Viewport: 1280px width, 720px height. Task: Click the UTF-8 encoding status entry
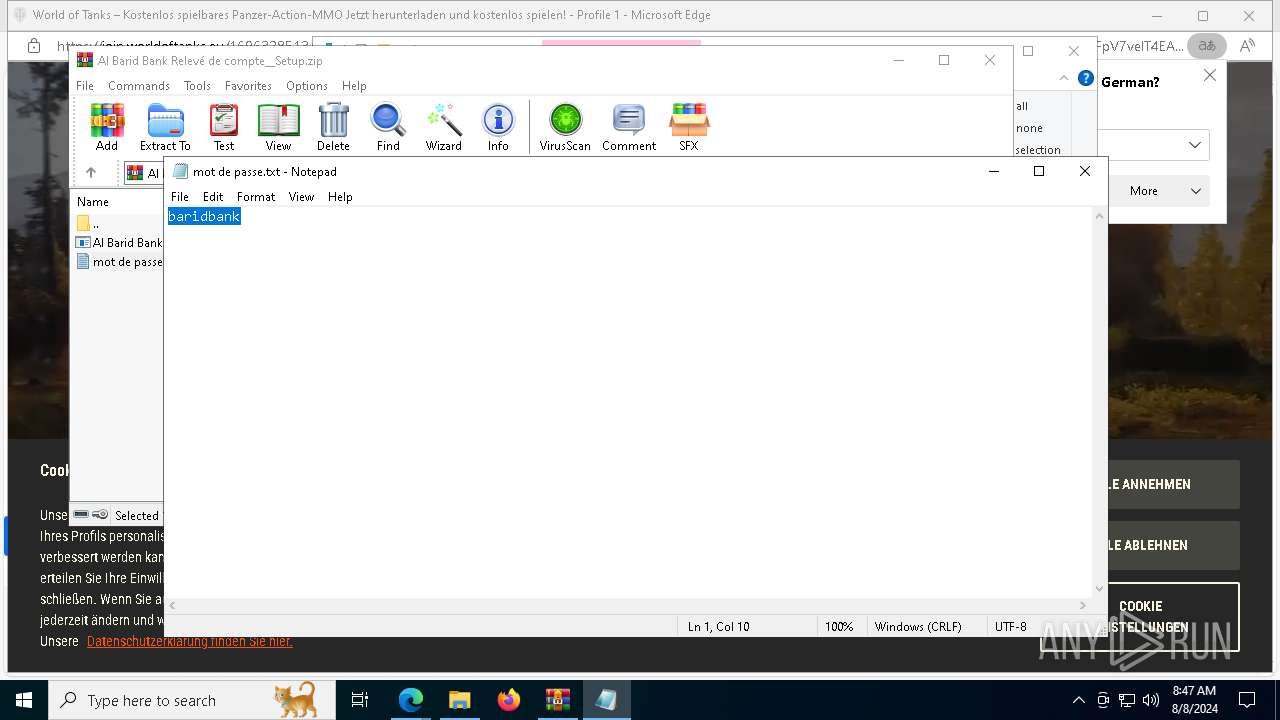pos(1010,627)
